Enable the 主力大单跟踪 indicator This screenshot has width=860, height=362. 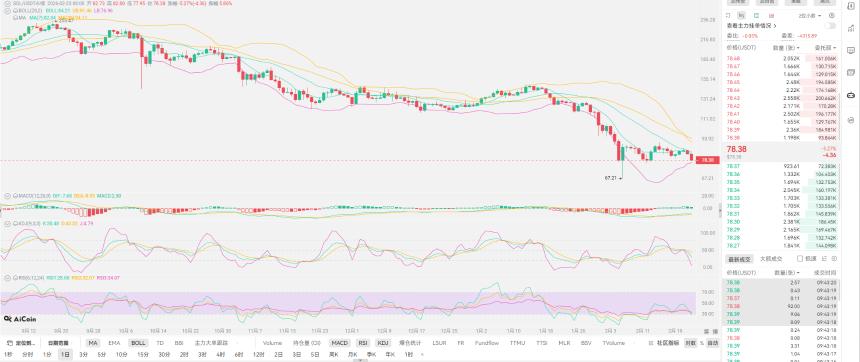coord(211,343)
